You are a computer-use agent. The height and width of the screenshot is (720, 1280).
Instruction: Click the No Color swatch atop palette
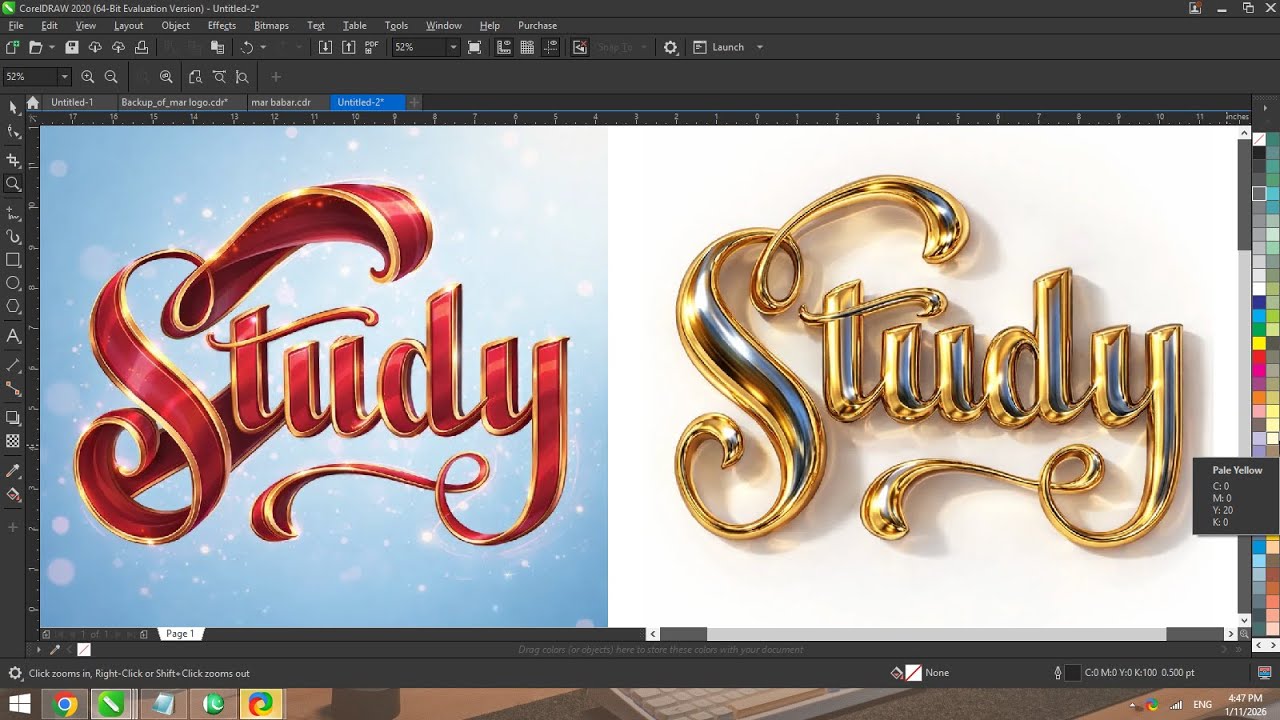pyautogui.click(x=1259, y=139)
